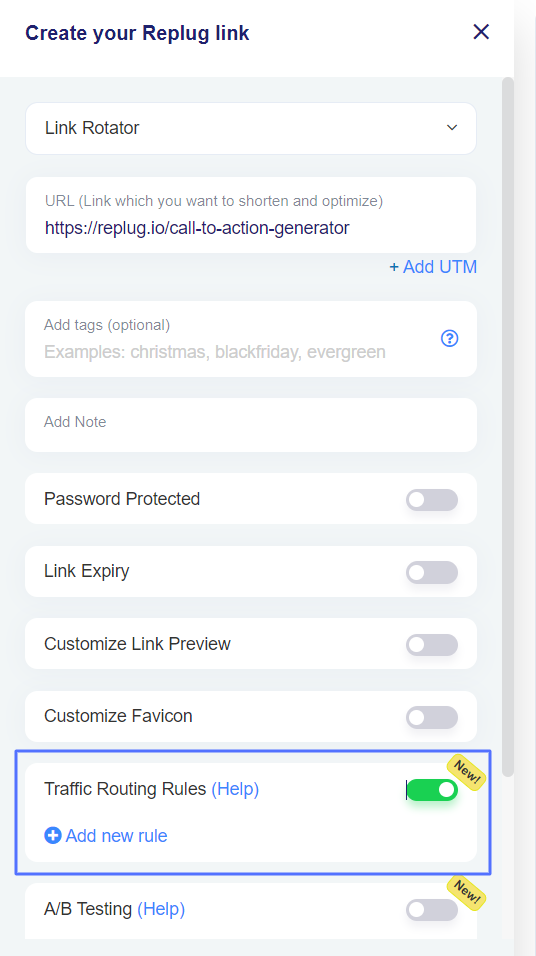Click the plus icon beside Add new rule
The image size is (536, 956).
(x=52, y=835)
